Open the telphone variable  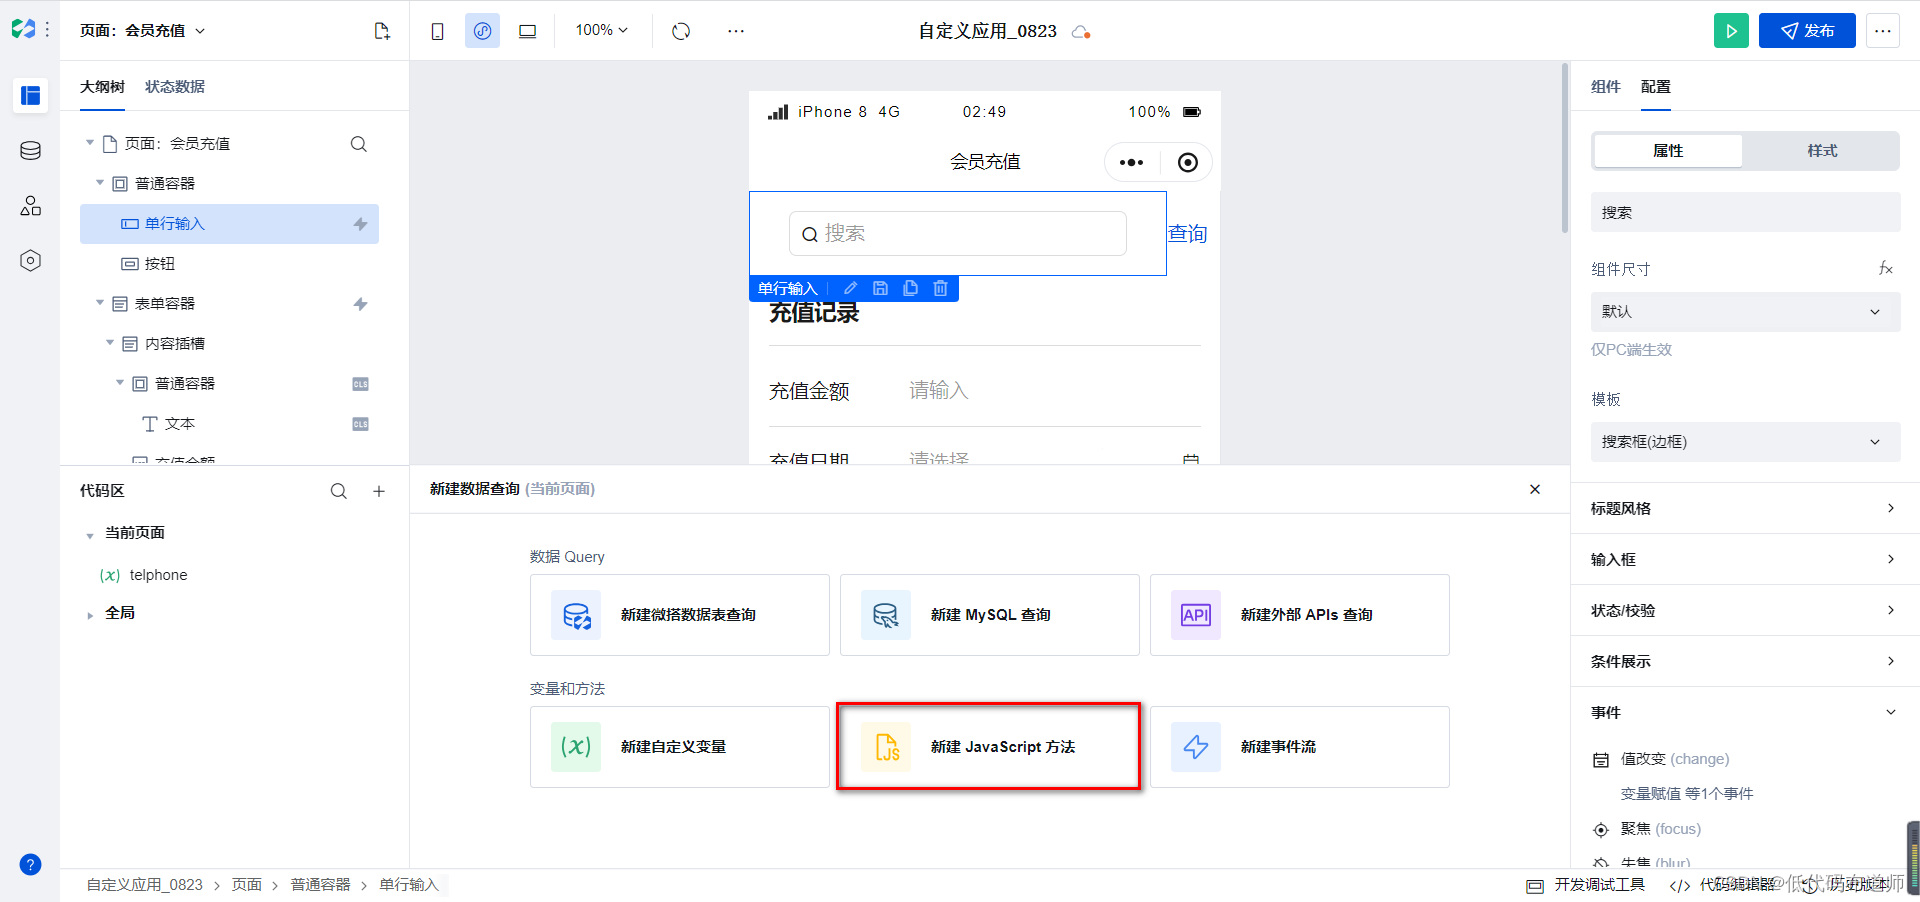[158, 575]
